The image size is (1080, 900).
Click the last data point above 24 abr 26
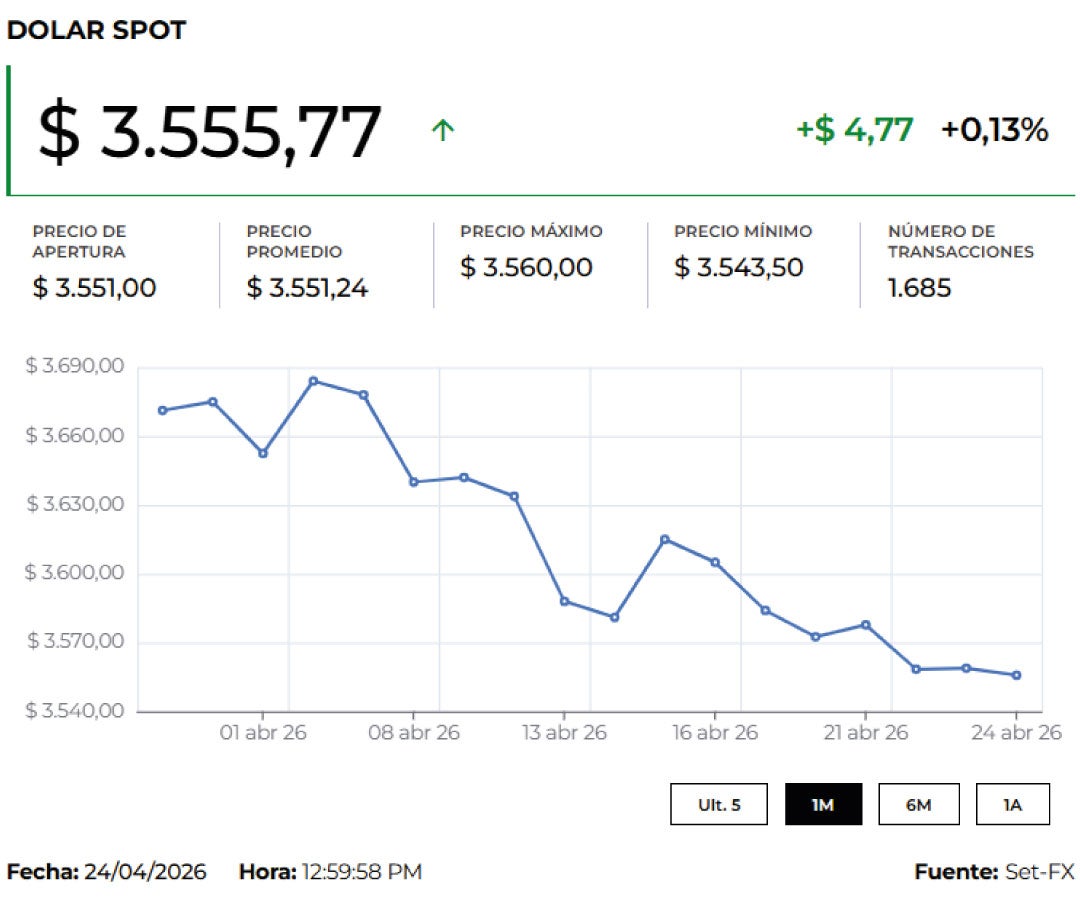coord(1016,675)
